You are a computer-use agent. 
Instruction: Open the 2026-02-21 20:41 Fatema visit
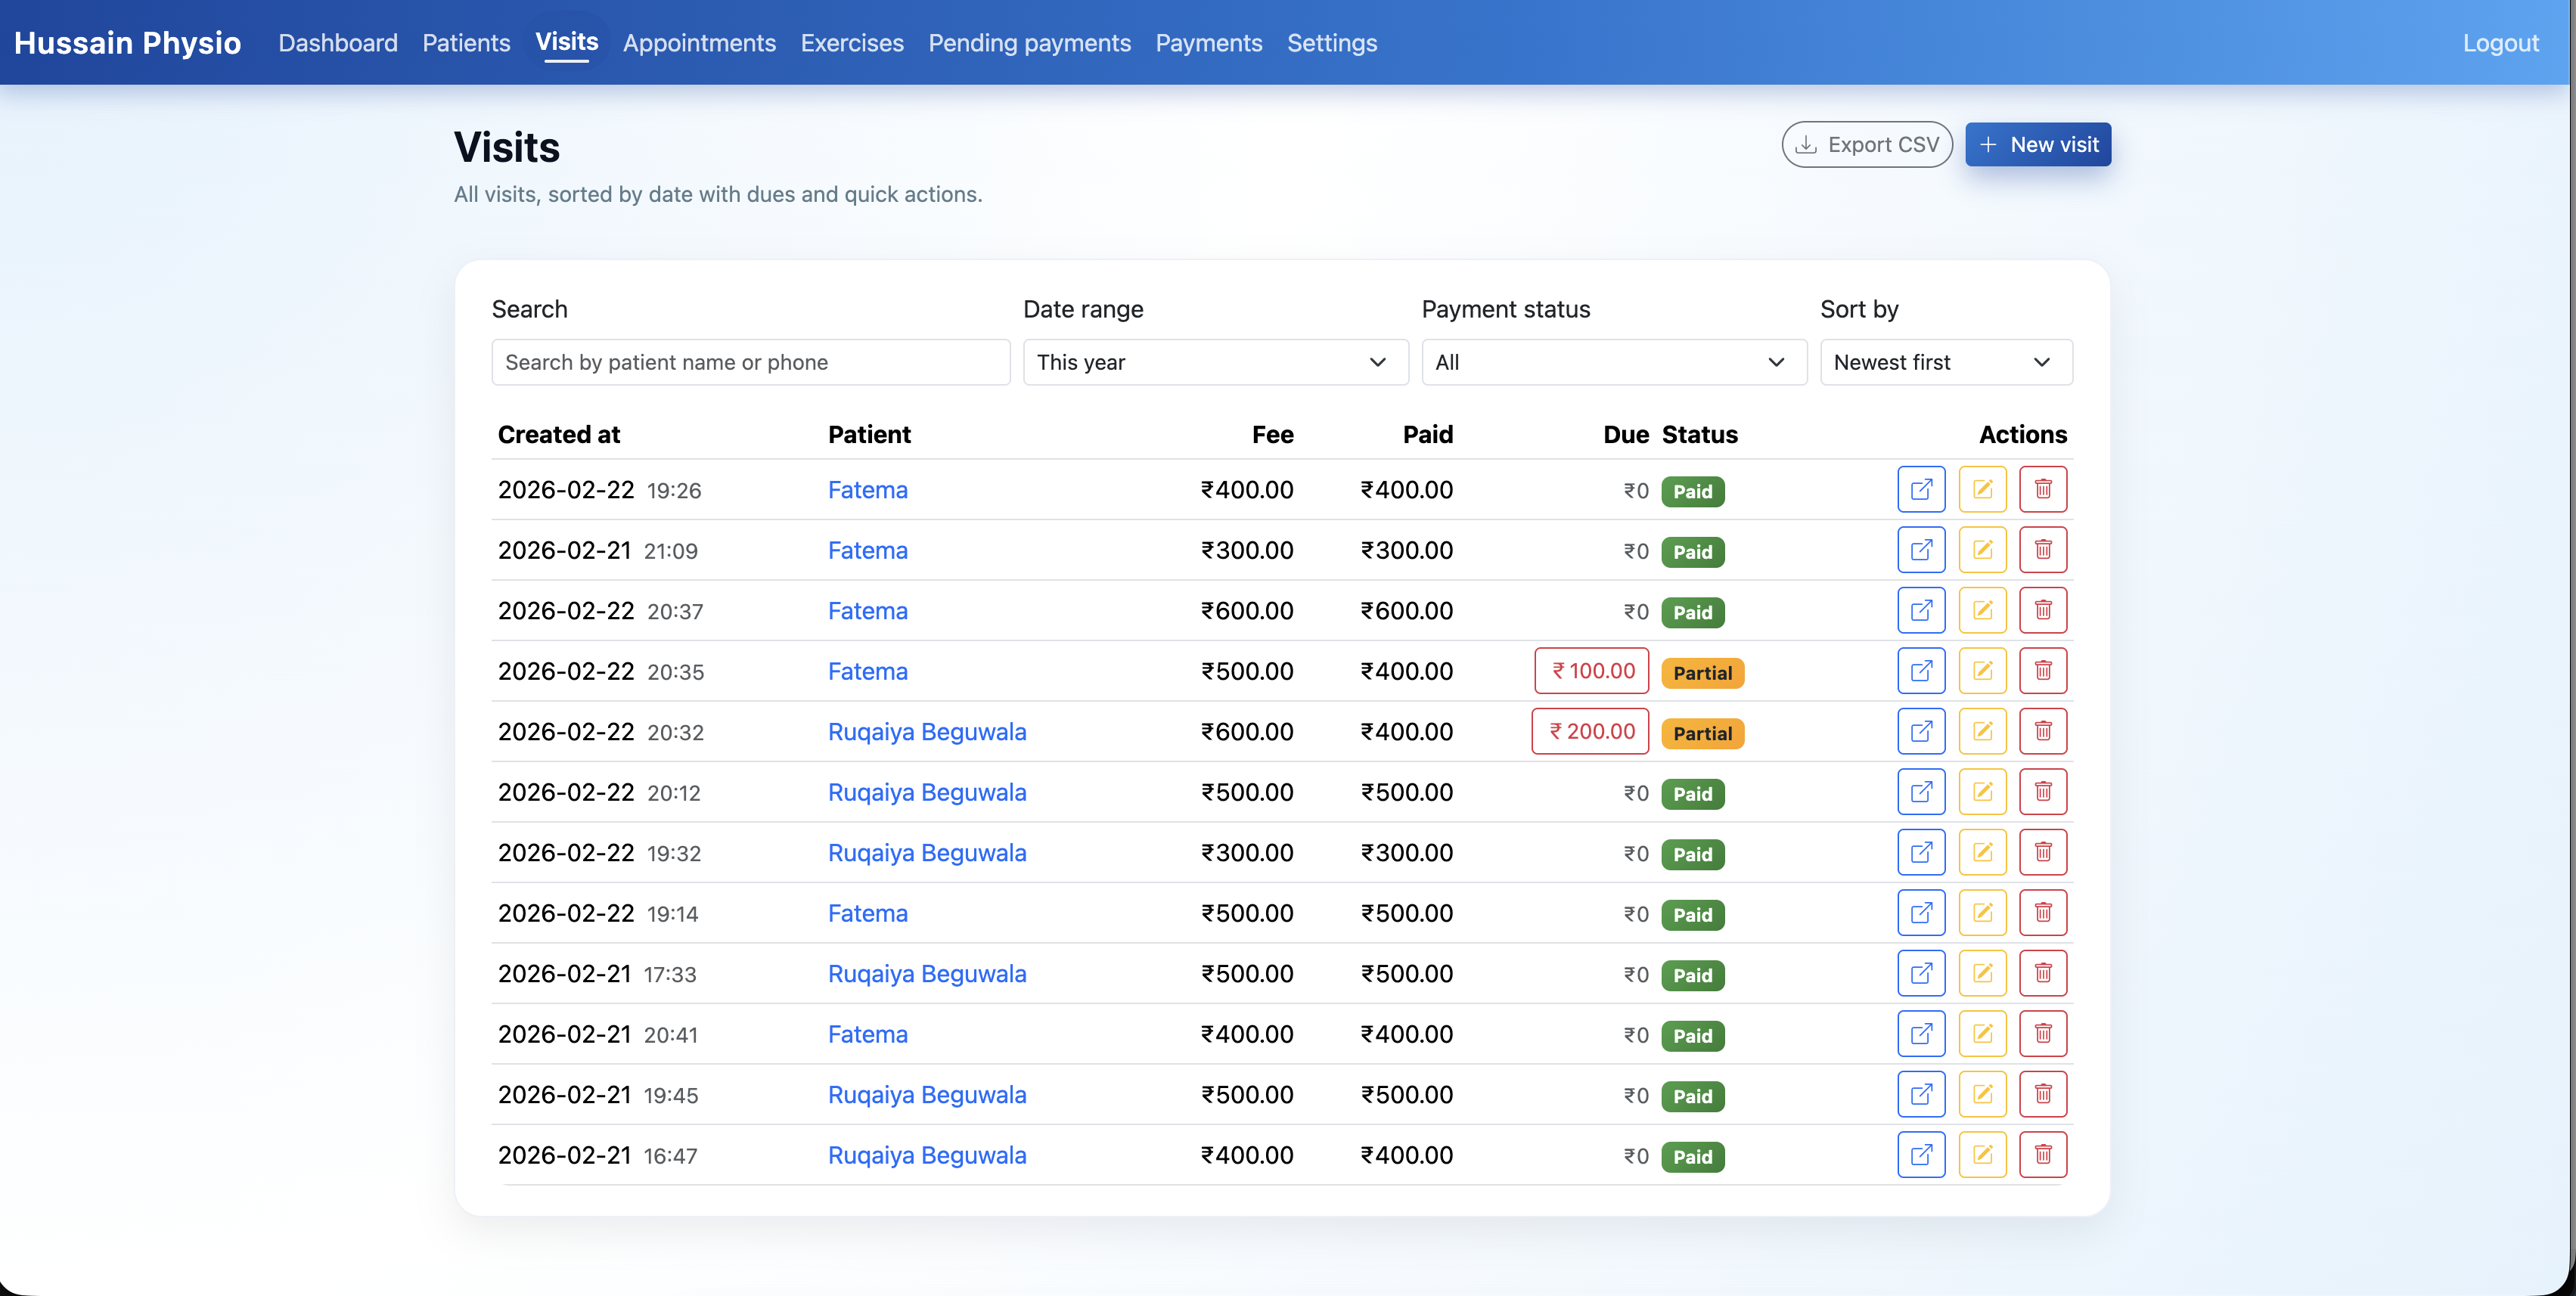point(1920,1034)
